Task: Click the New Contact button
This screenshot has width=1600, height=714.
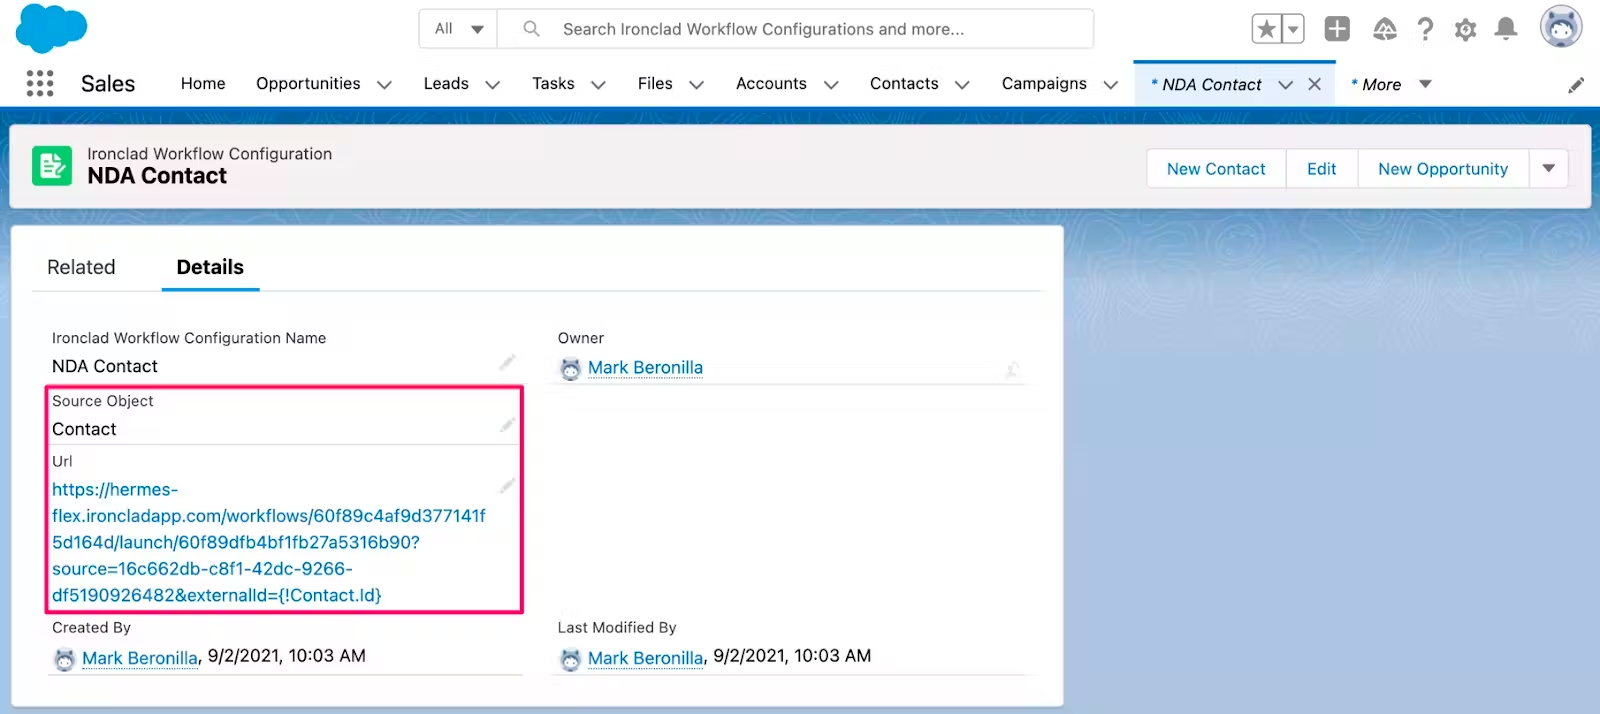Action: pyautogui.click(x=1216, y=169)
